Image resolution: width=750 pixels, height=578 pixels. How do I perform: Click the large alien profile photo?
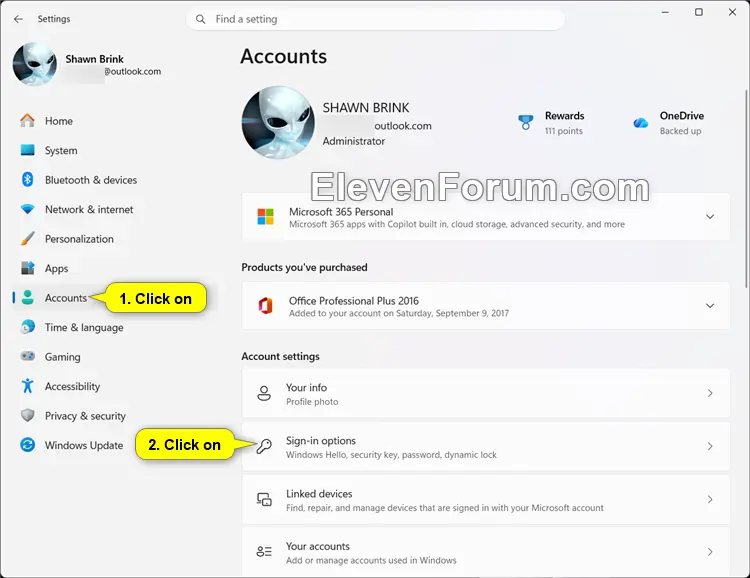point(278,122)
